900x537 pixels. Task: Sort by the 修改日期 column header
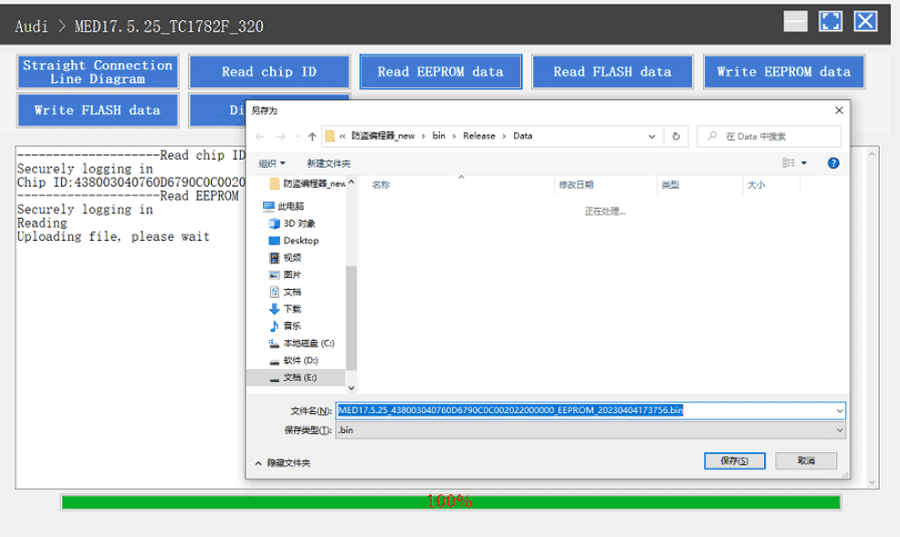coord(576,185)
